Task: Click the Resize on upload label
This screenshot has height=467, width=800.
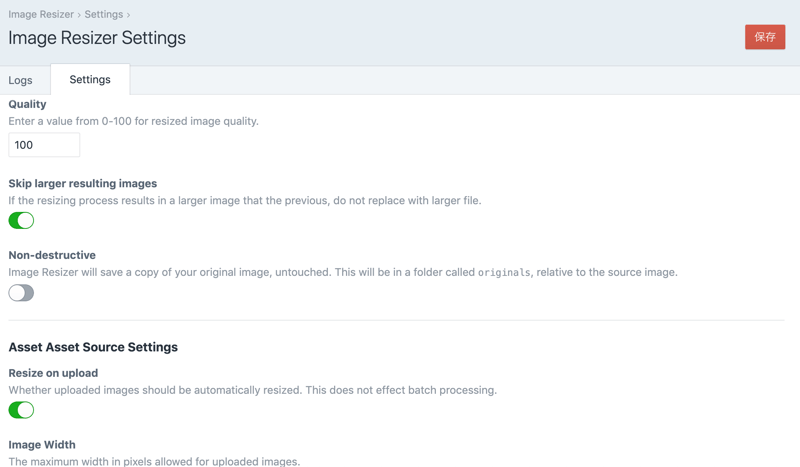Action: pos(53,373)
